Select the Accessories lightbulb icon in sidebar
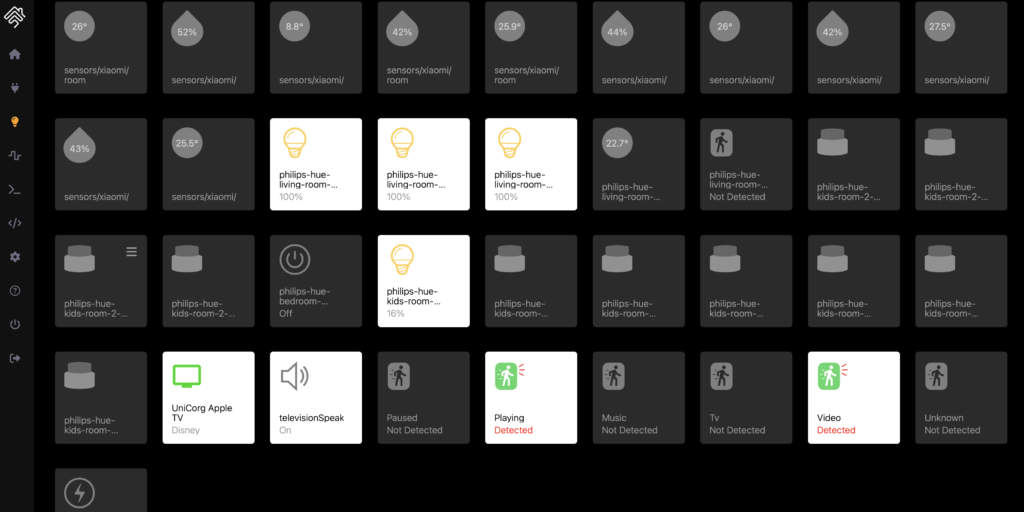The height and width of the screenshot is (512, 1024). pyautogui.click(x=15, y=122)
